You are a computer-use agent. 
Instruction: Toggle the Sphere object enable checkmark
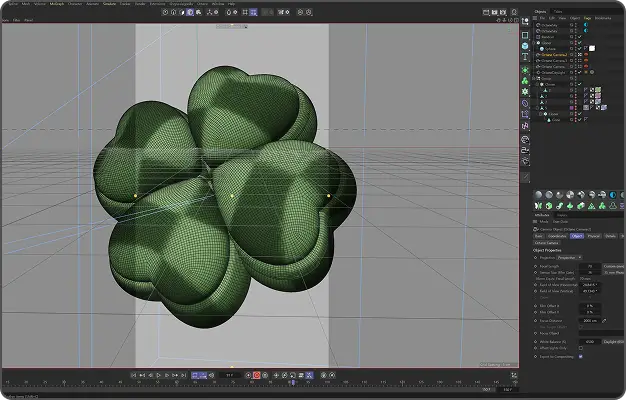pos(580,49)
